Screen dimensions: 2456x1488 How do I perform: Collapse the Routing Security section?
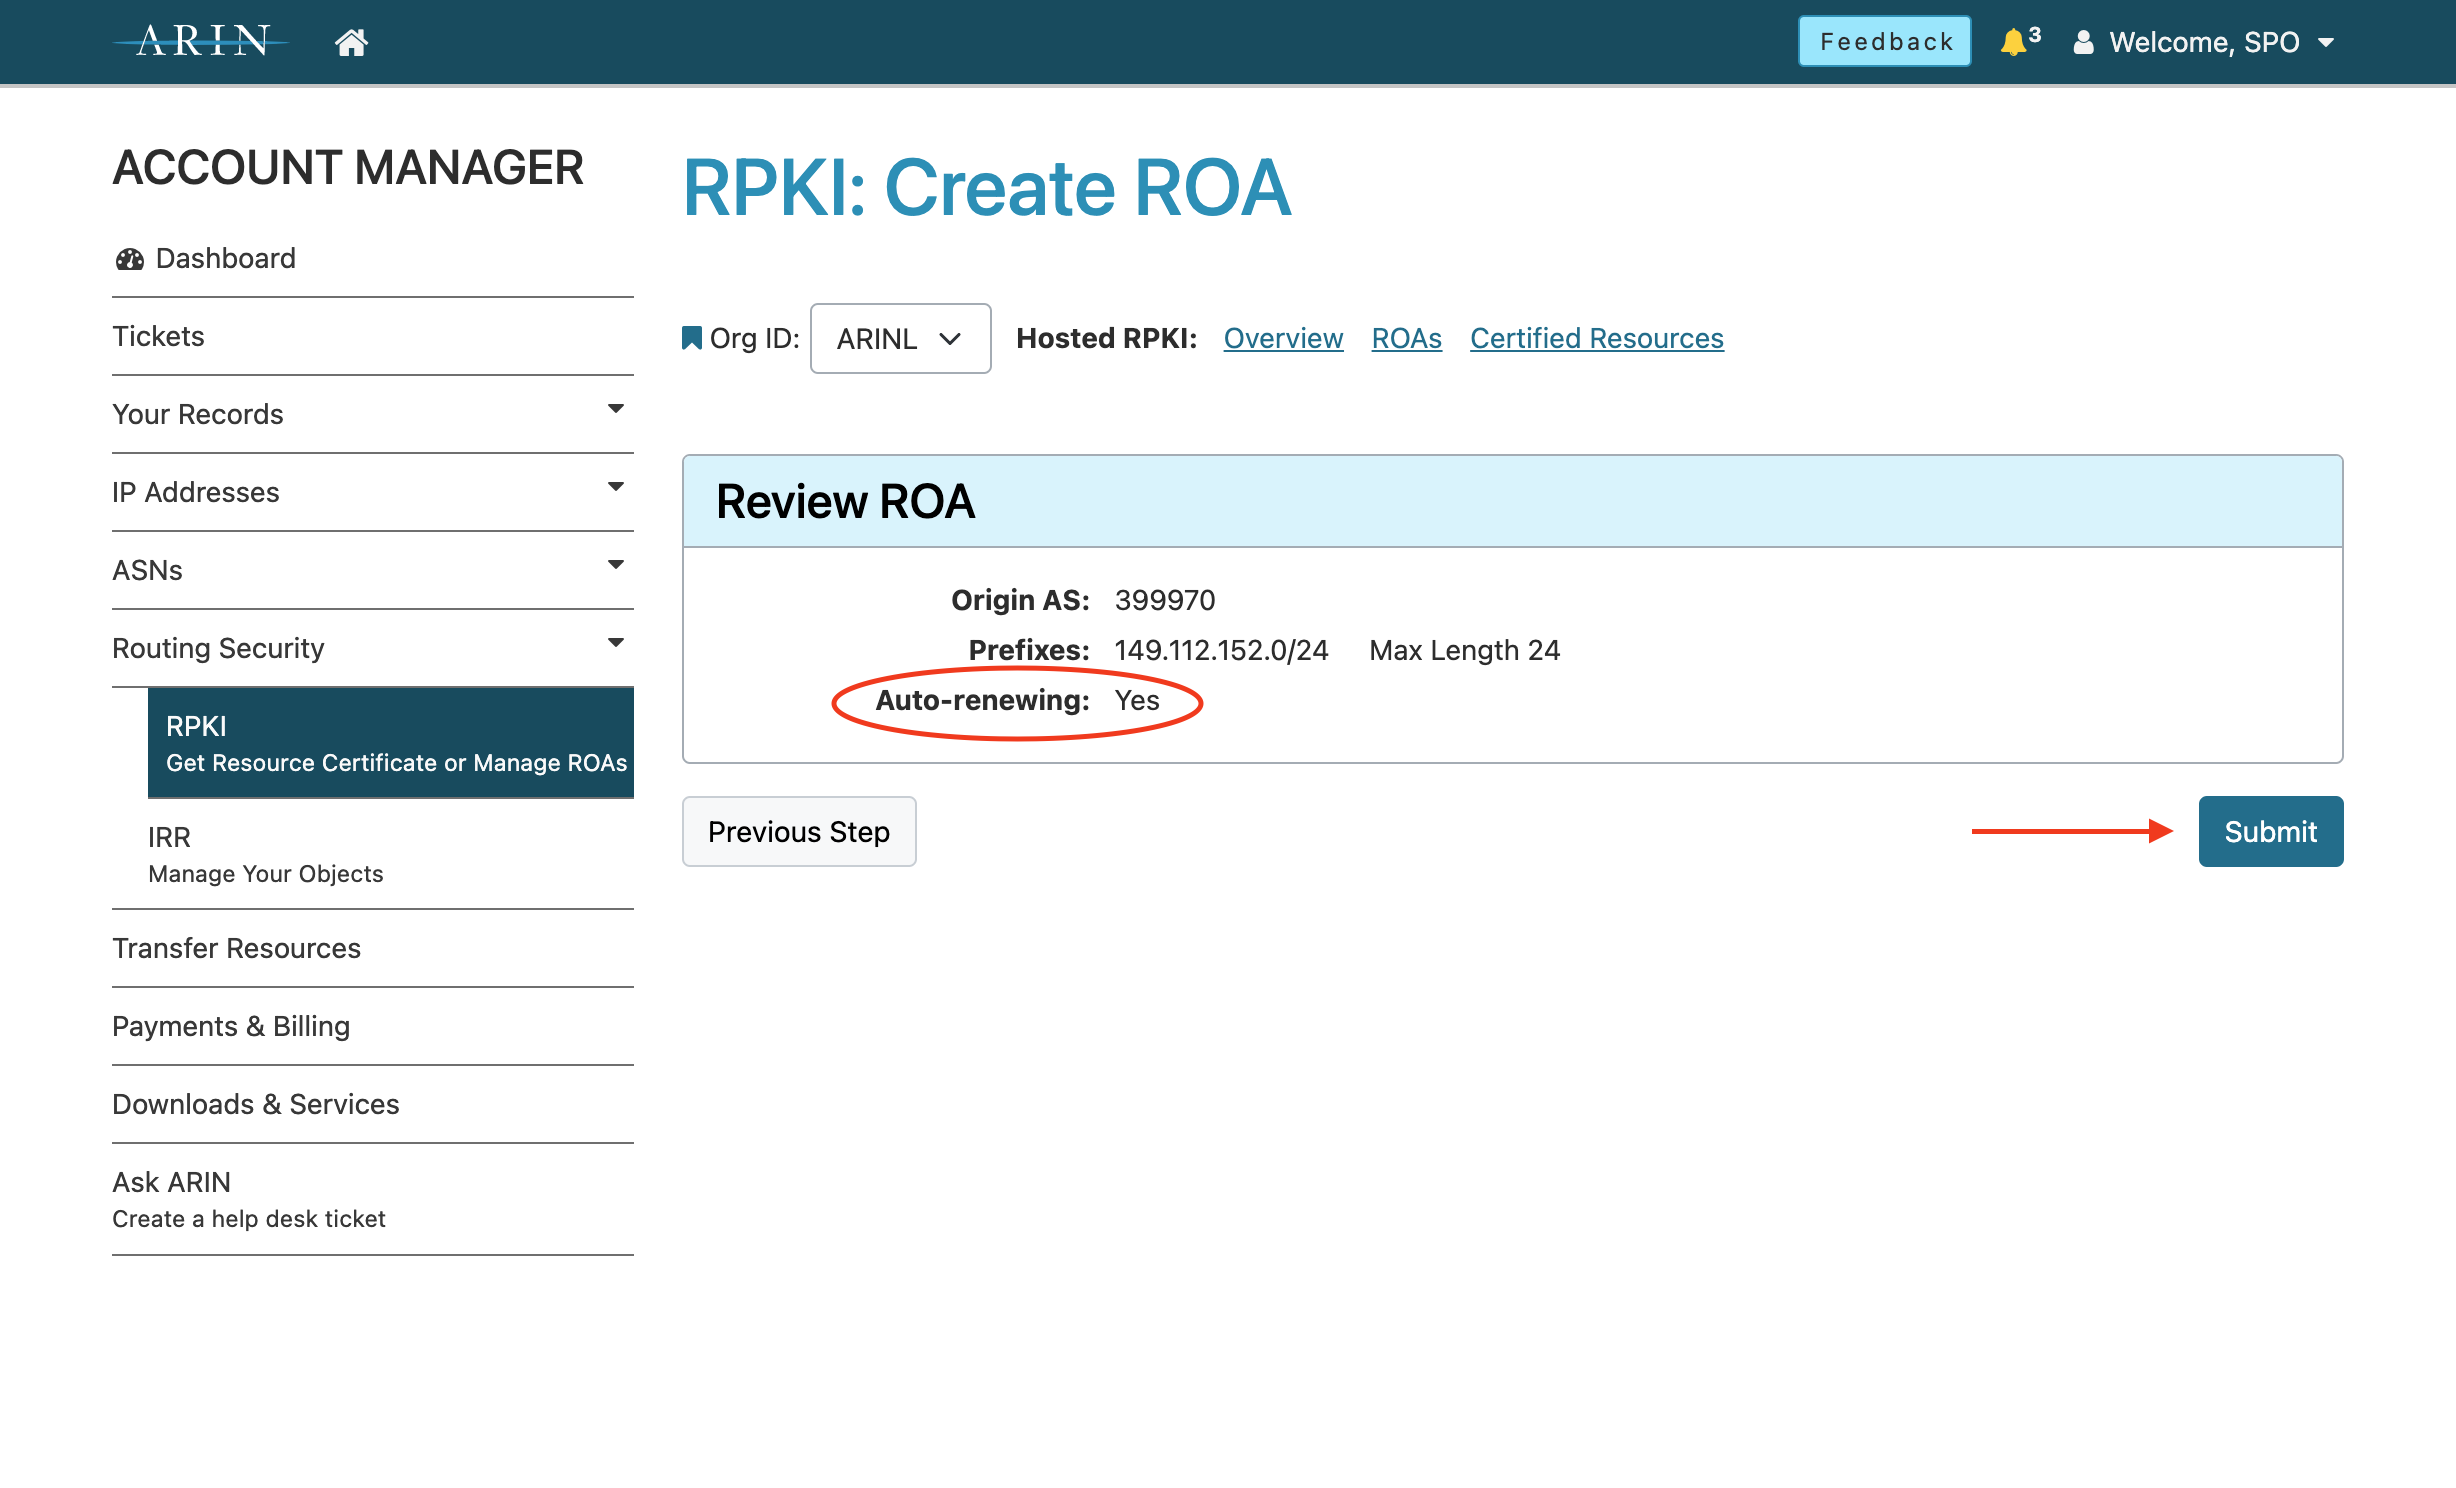click(x=372, y=648)
